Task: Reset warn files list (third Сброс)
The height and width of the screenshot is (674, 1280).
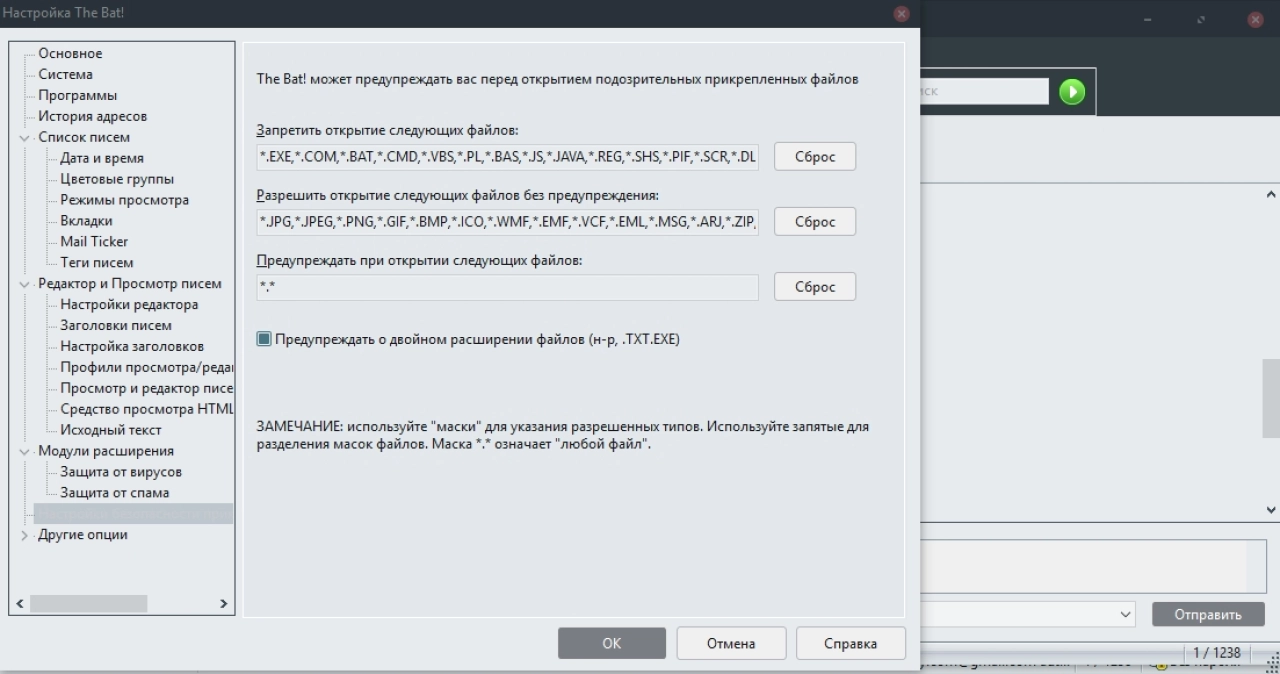Action: 815,287
